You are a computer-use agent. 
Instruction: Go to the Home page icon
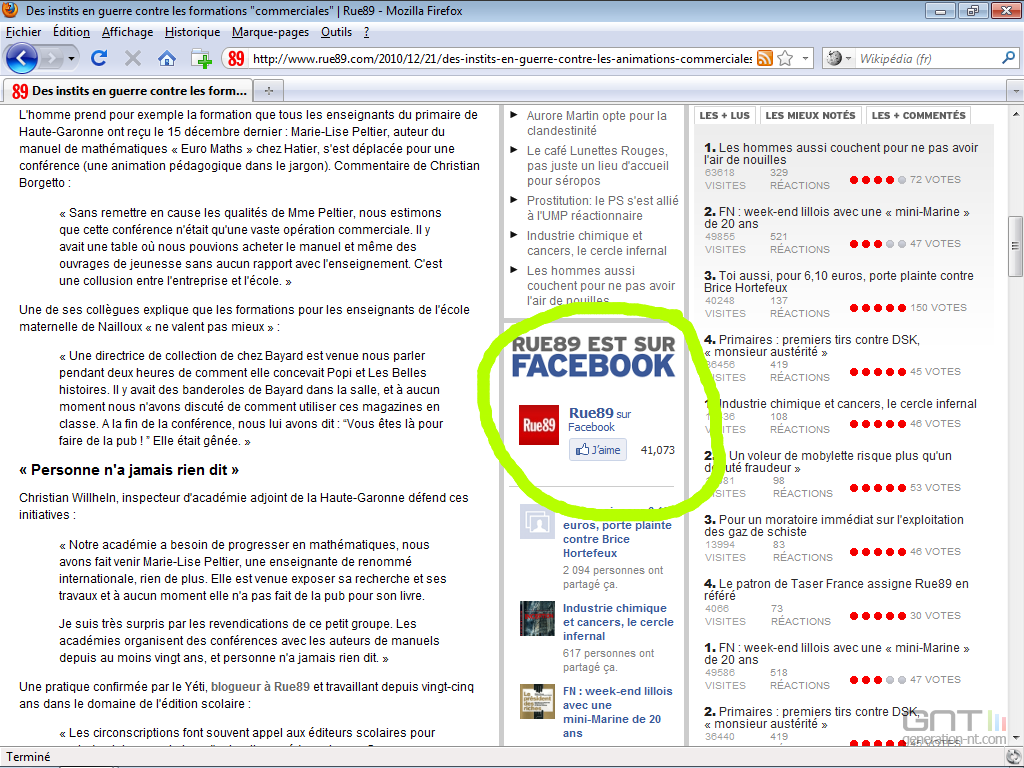point(167,59)
